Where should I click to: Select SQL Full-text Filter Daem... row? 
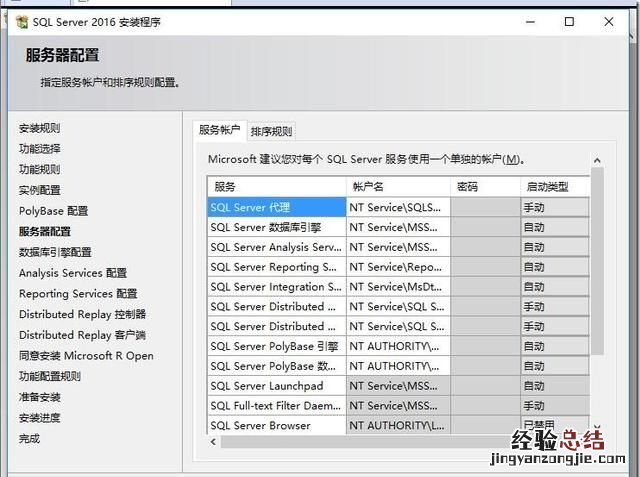(277, 406)
